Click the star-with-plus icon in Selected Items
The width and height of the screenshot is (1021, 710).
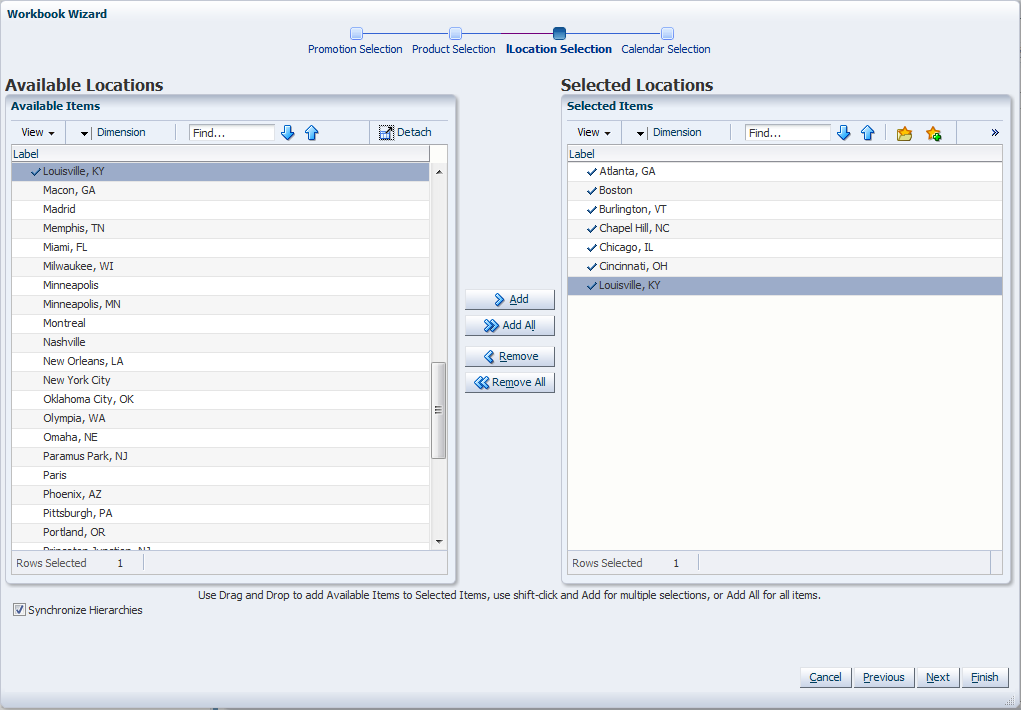pos(934,134)
